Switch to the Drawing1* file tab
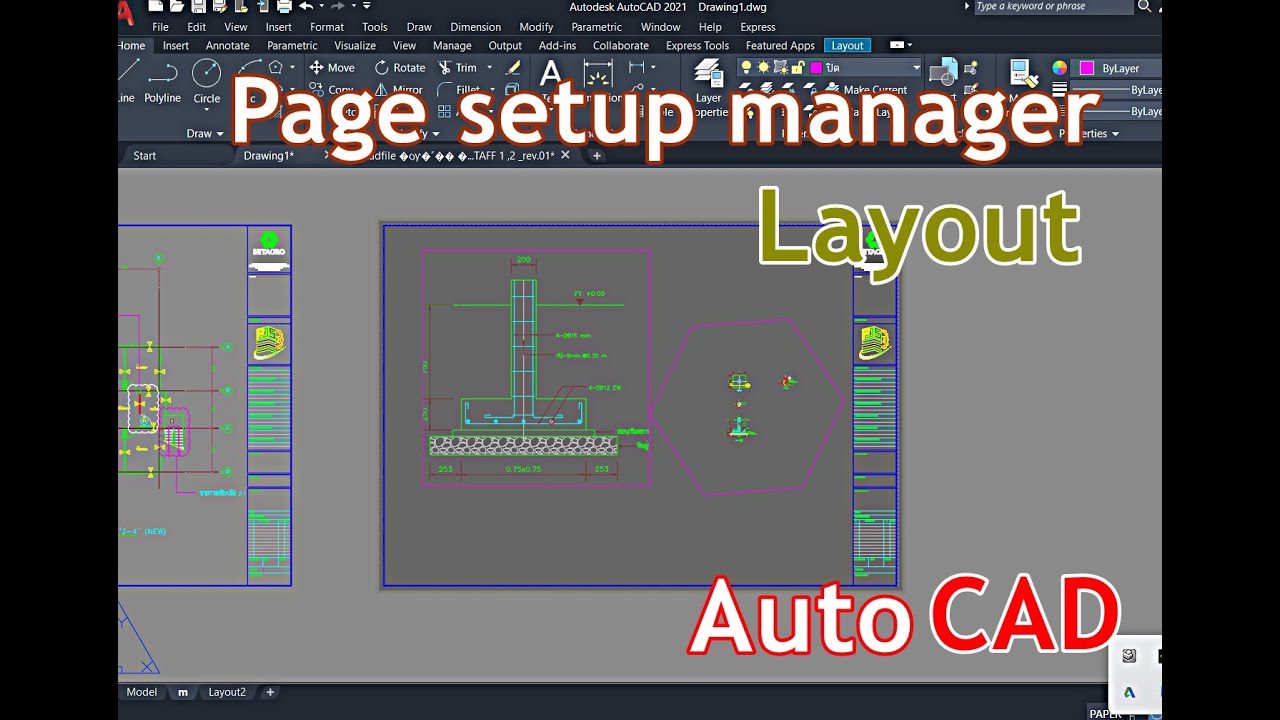 point(269,155)
